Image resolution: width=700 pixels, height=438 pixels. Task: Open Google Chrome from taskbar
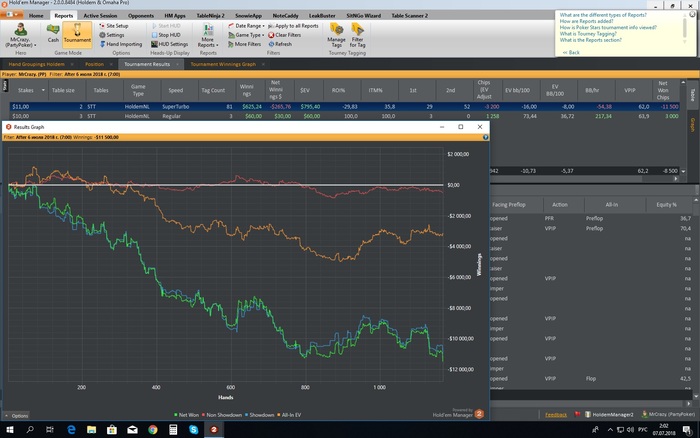pos(153,430)
